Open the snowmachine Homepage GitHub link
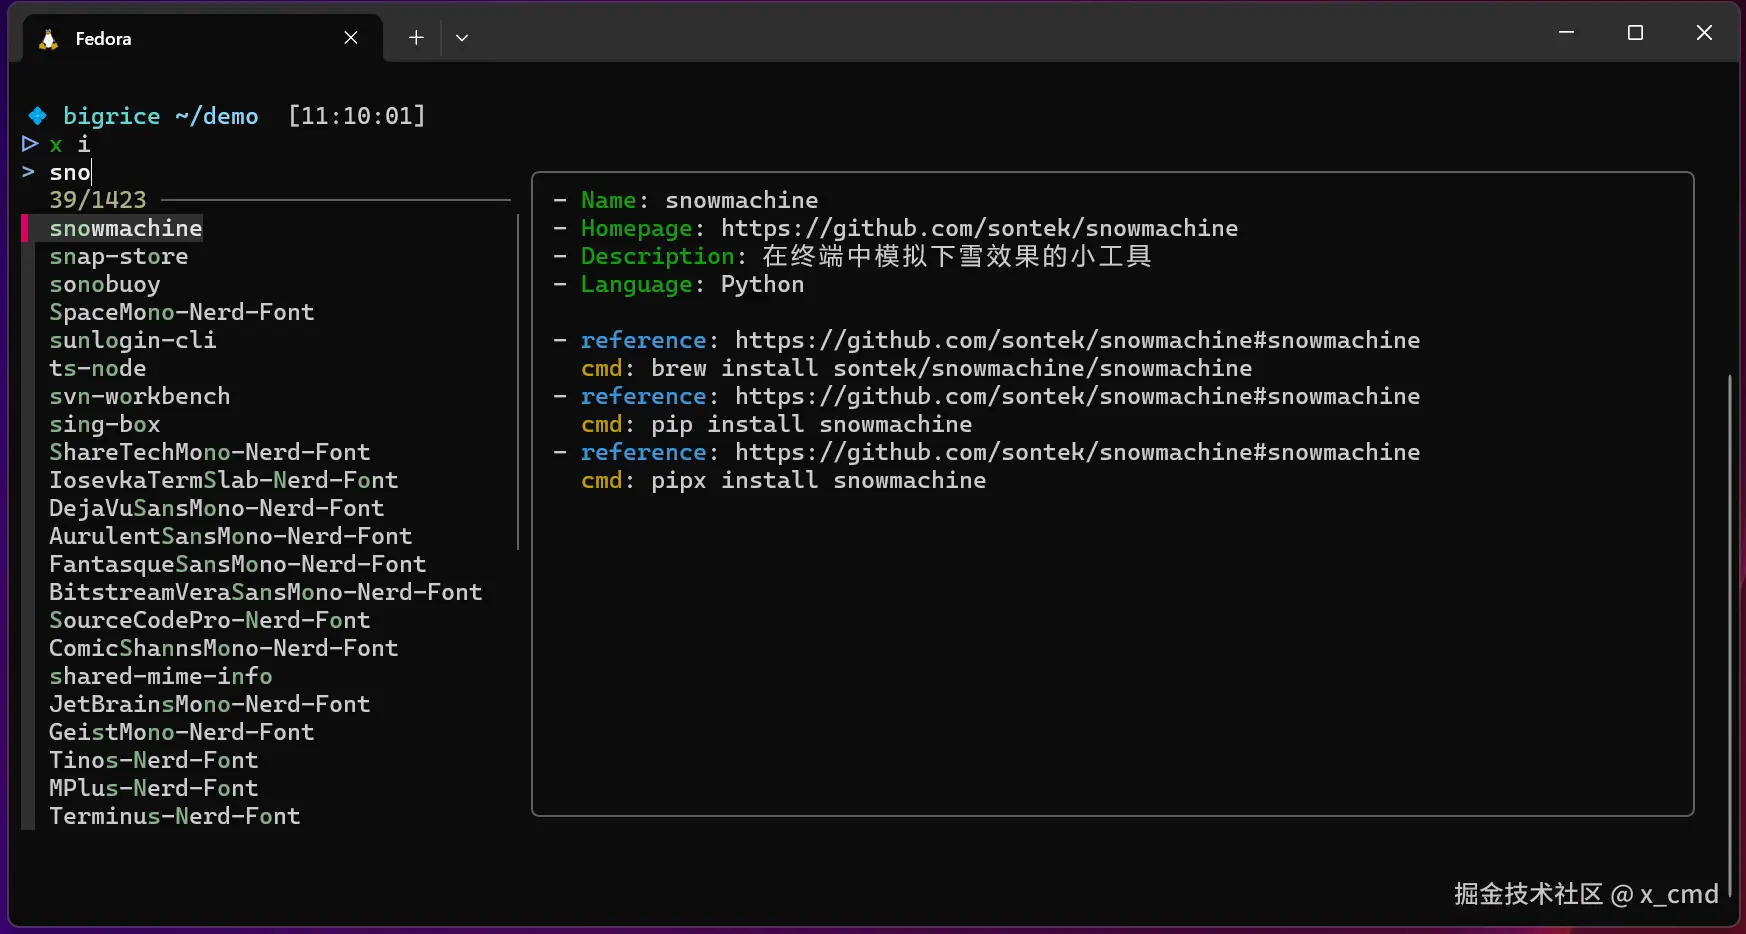The height and width of the screenshot is (934, 1746). pyautogui.click(x=979, y=229)
